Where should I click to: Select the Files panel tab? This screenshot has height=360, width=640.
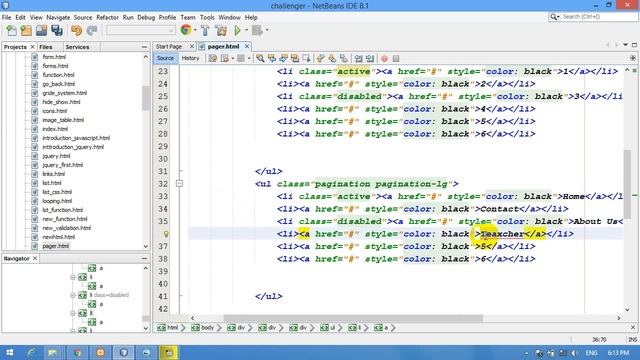point(46,47)
